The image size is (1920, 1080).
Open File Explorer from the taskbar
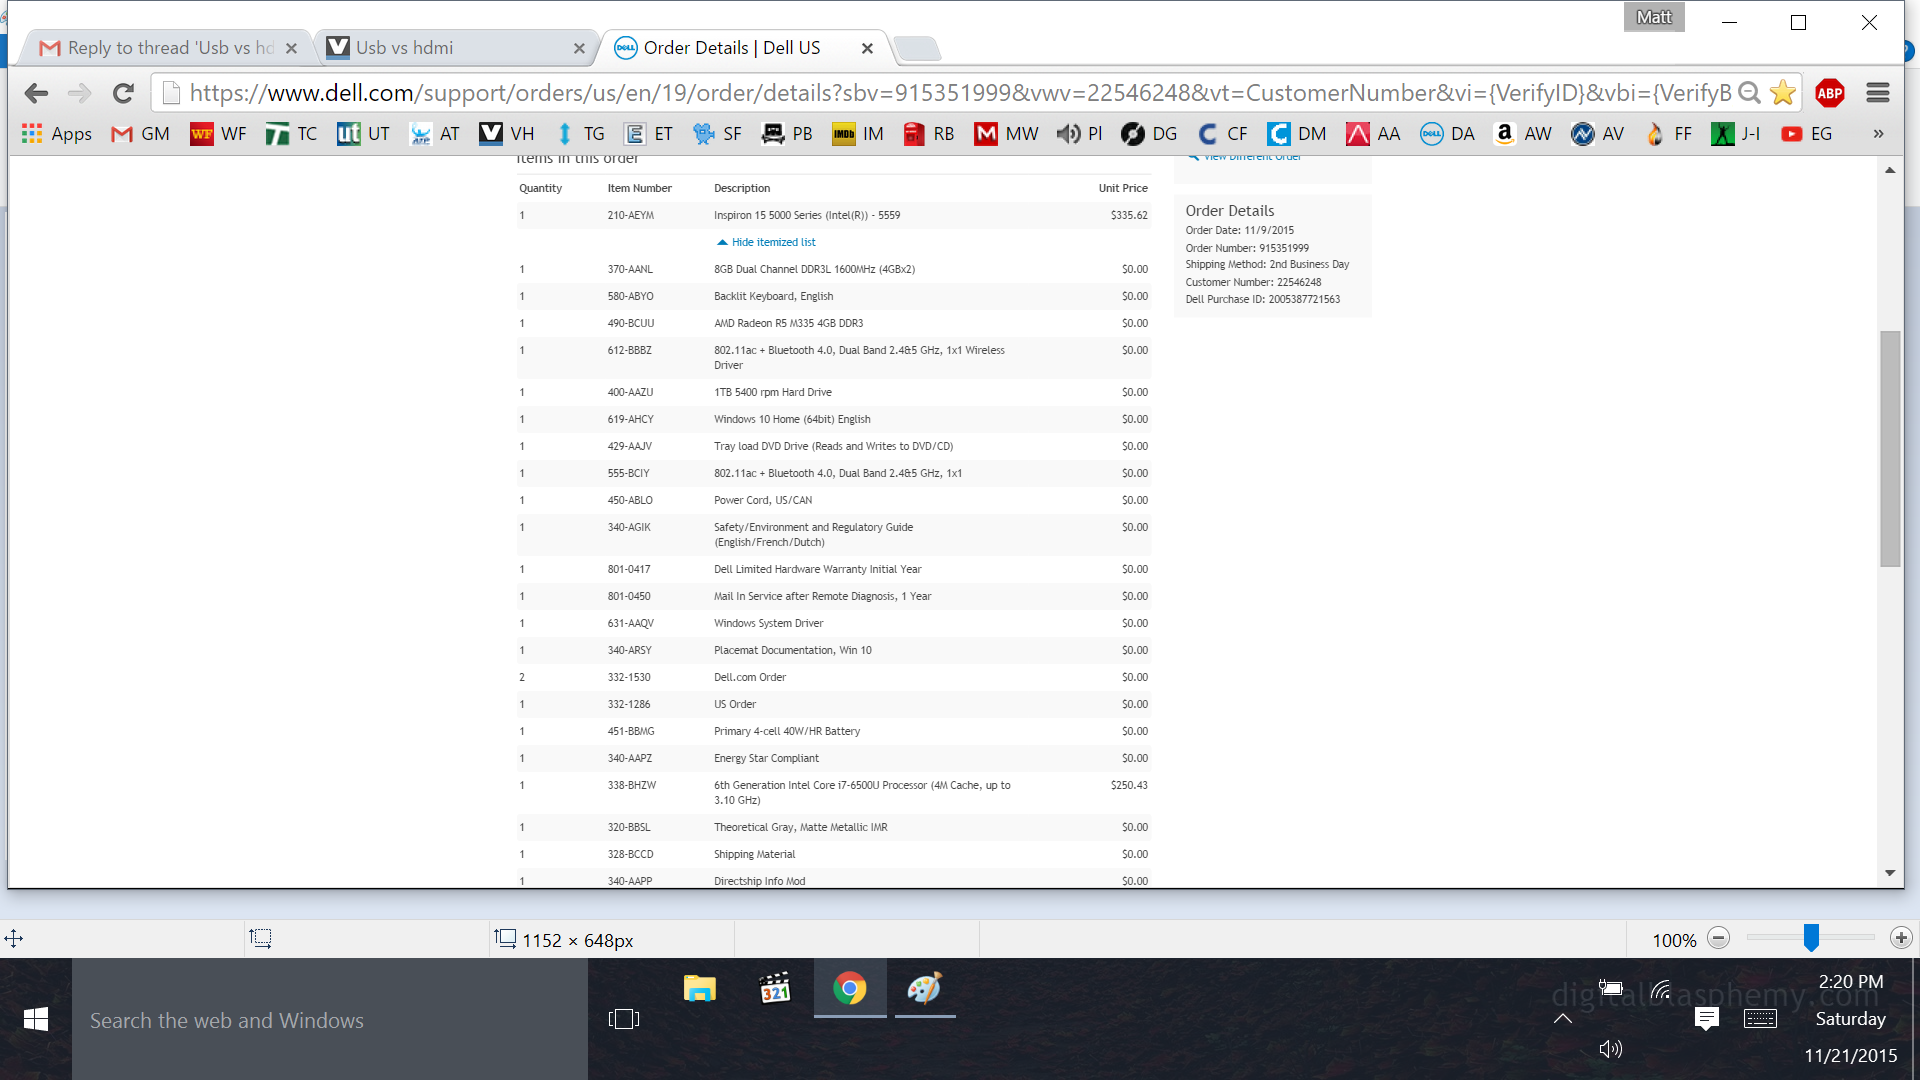(x=700, y=989)
